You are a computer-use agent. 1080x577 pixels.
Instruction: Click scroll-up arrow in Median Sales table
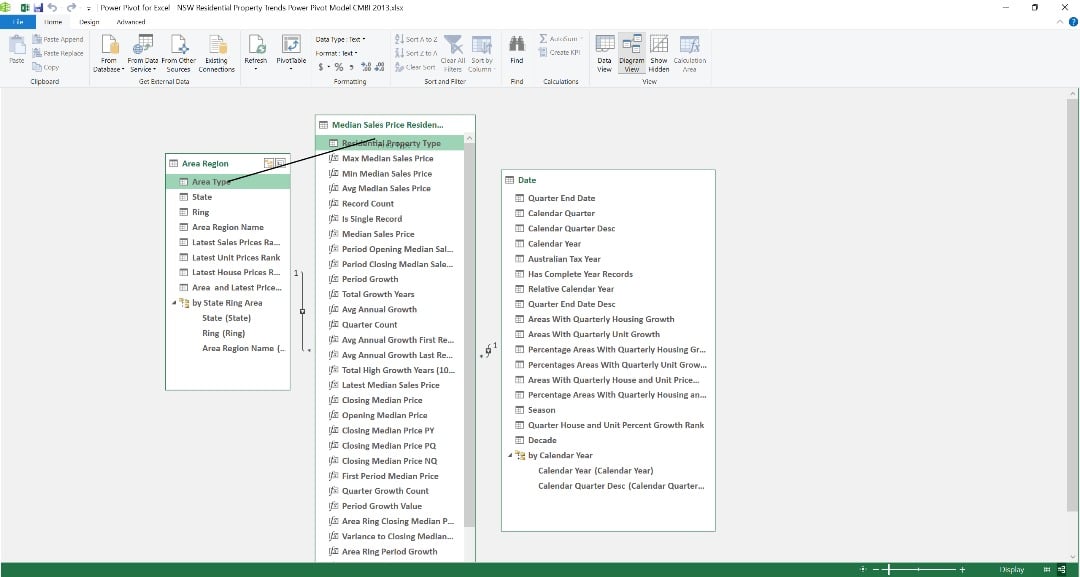tap(470, 138)
